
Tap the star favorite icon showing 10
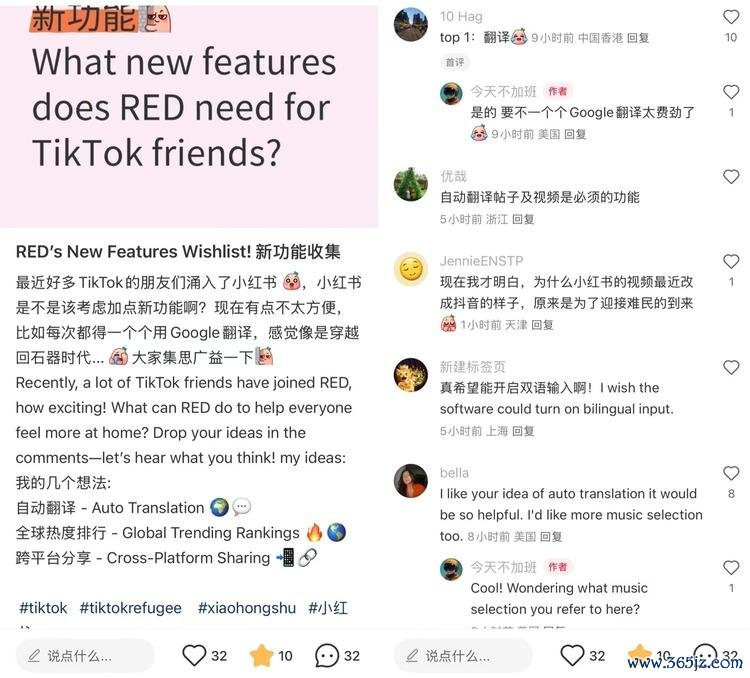click(261, 655)
